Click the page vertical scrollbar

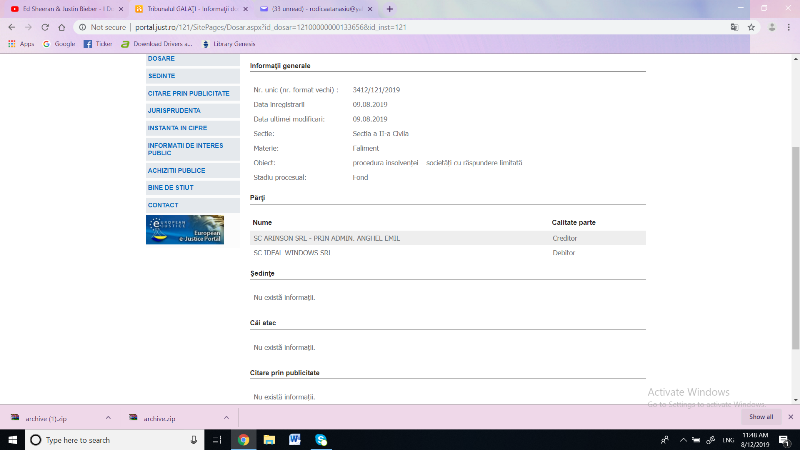pos(795,248)
